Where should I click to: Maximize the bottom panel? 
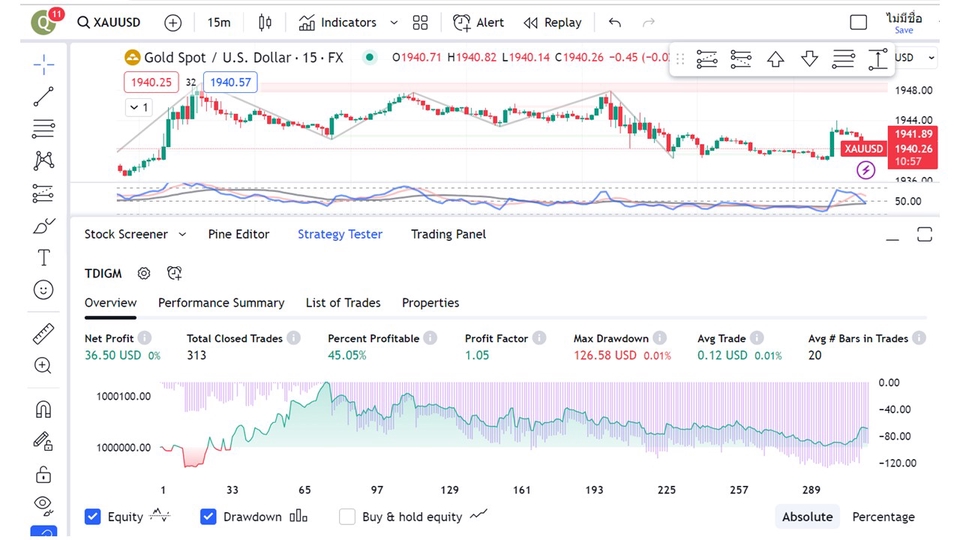click(x=924, y=234)
